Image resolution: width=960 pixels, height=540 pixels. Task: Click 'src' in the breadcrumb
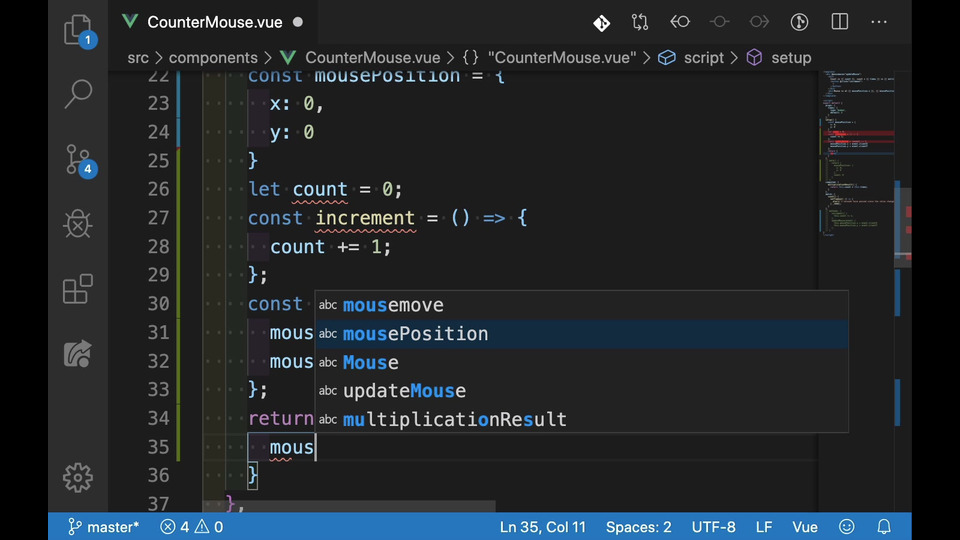(138, 58)
